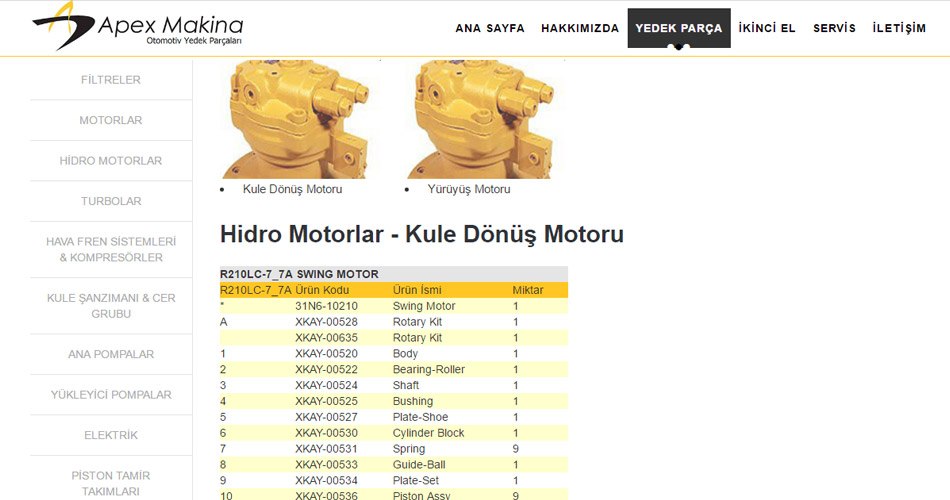The height and width of the screenshot is (500, 950).
Task: Select part code XKAY-00524
Action: [327, 385]
